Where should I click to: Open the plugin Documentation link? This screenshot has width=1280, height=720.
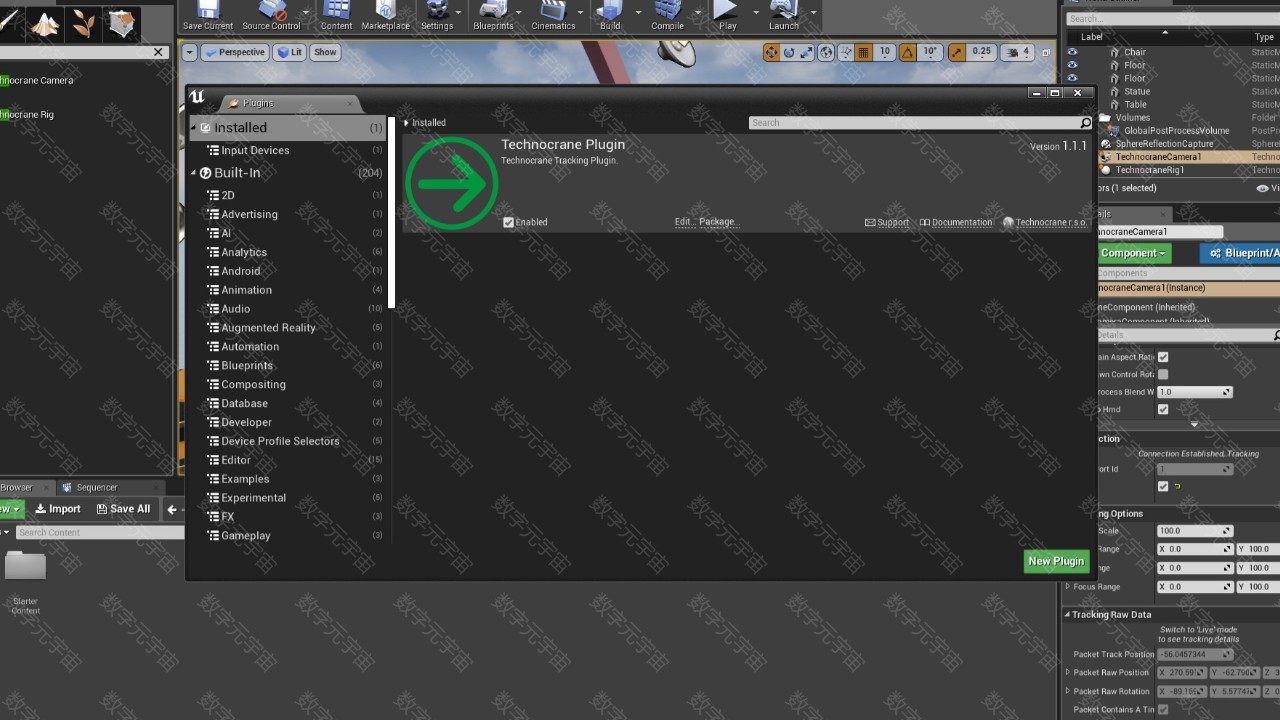956,223
